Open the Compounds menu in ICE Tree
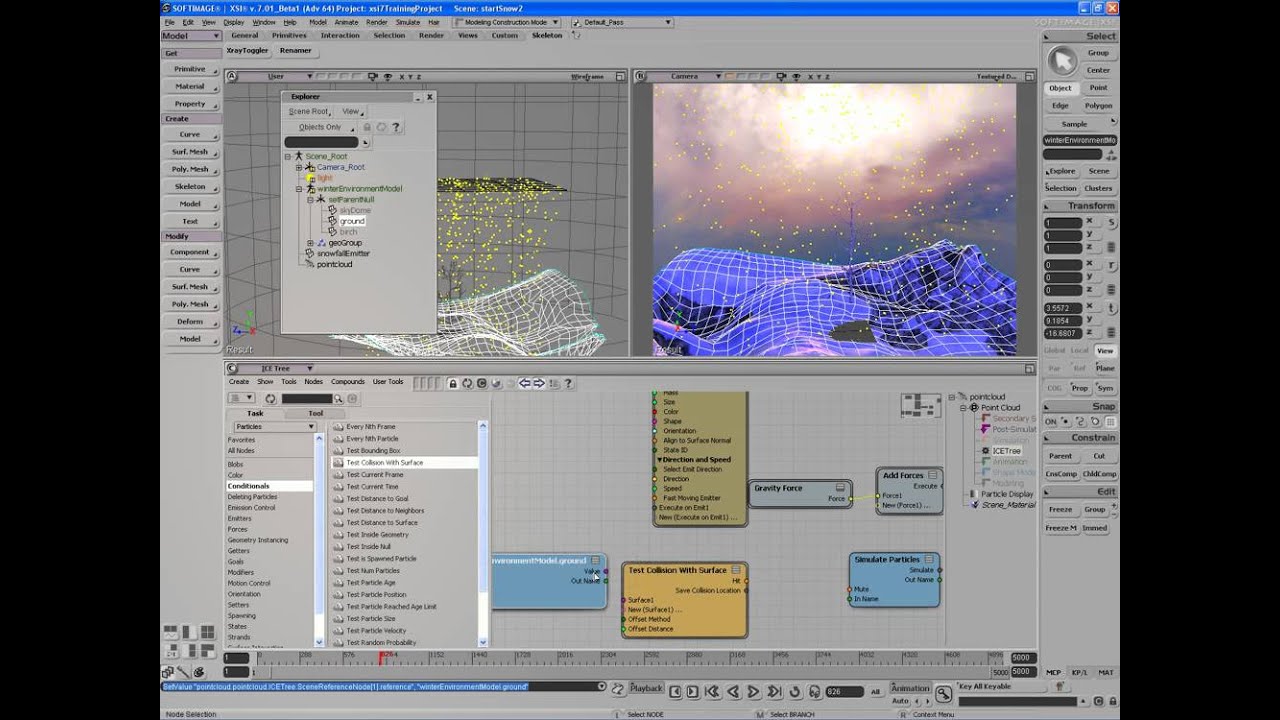This screenshot has height=720, width=1280. point(348,382)
